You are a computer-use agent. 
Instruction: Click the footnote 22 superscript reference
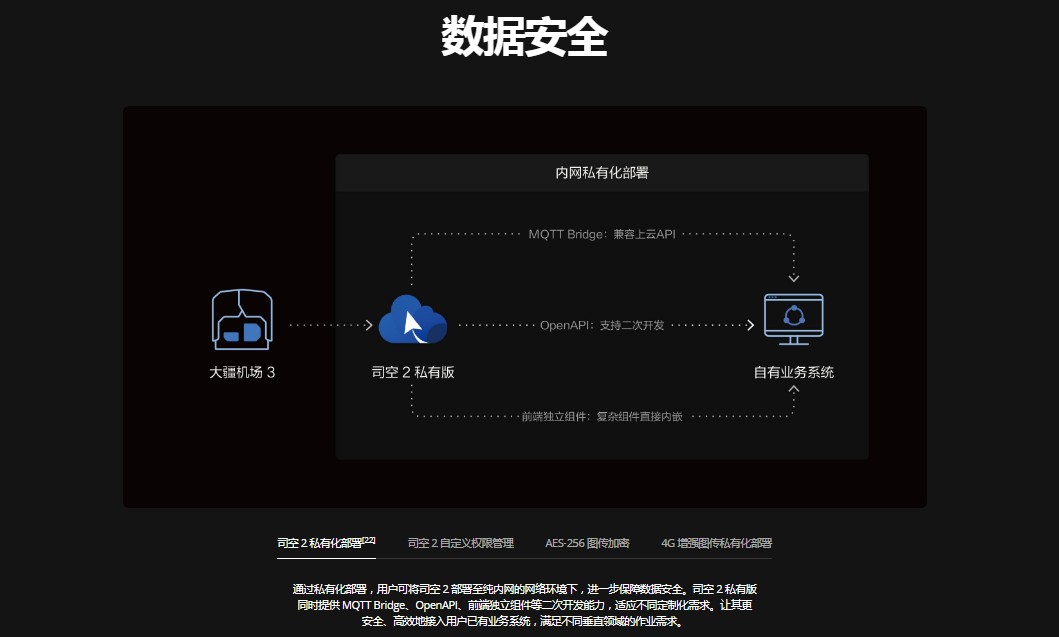[x=369, y=540]
